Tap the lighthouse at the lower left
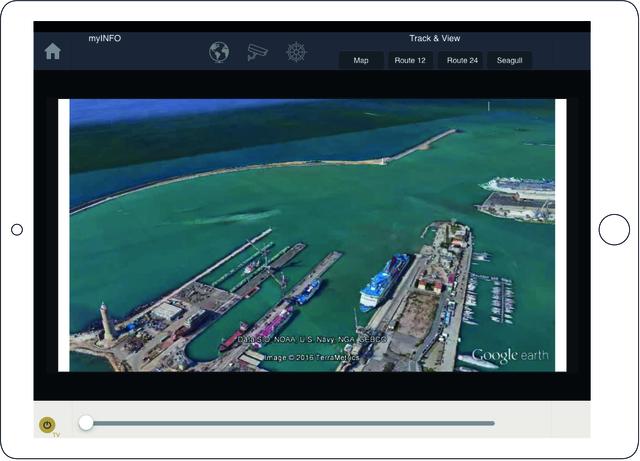 pos(105,322)
